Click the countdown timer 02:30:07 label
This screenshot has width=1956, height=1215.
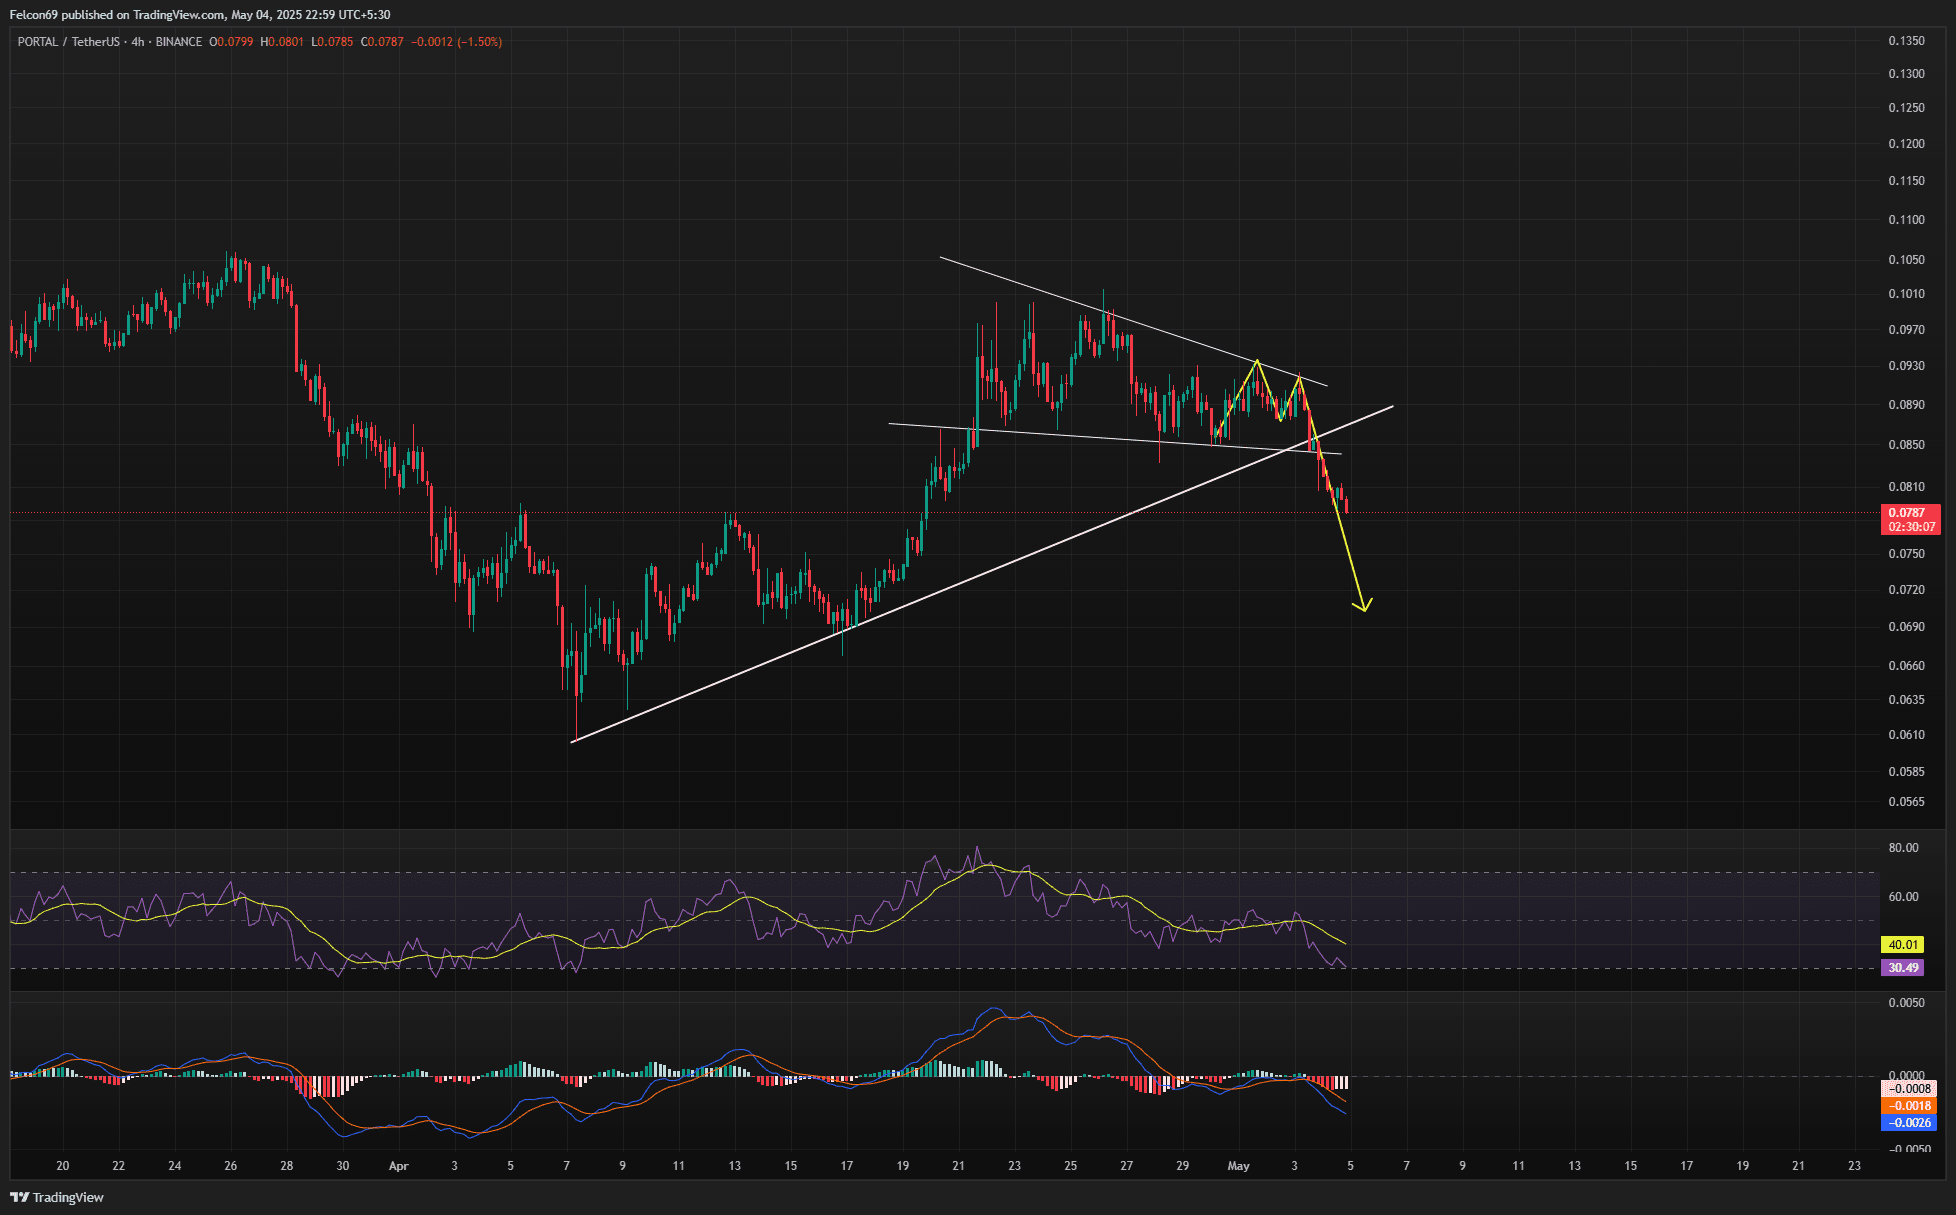[1911, 527]
